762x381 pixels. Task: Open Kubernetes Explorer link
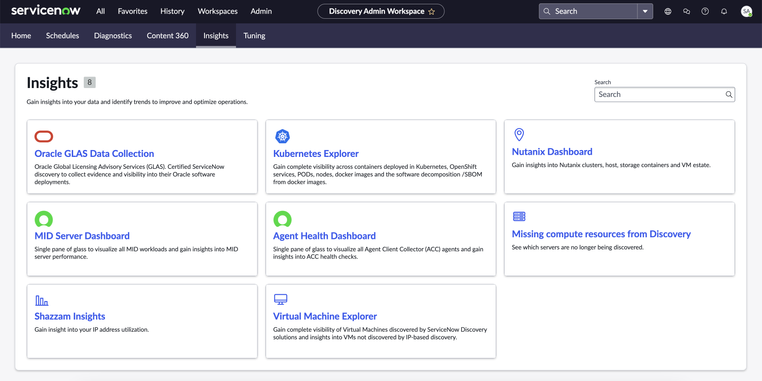[316, 154]
